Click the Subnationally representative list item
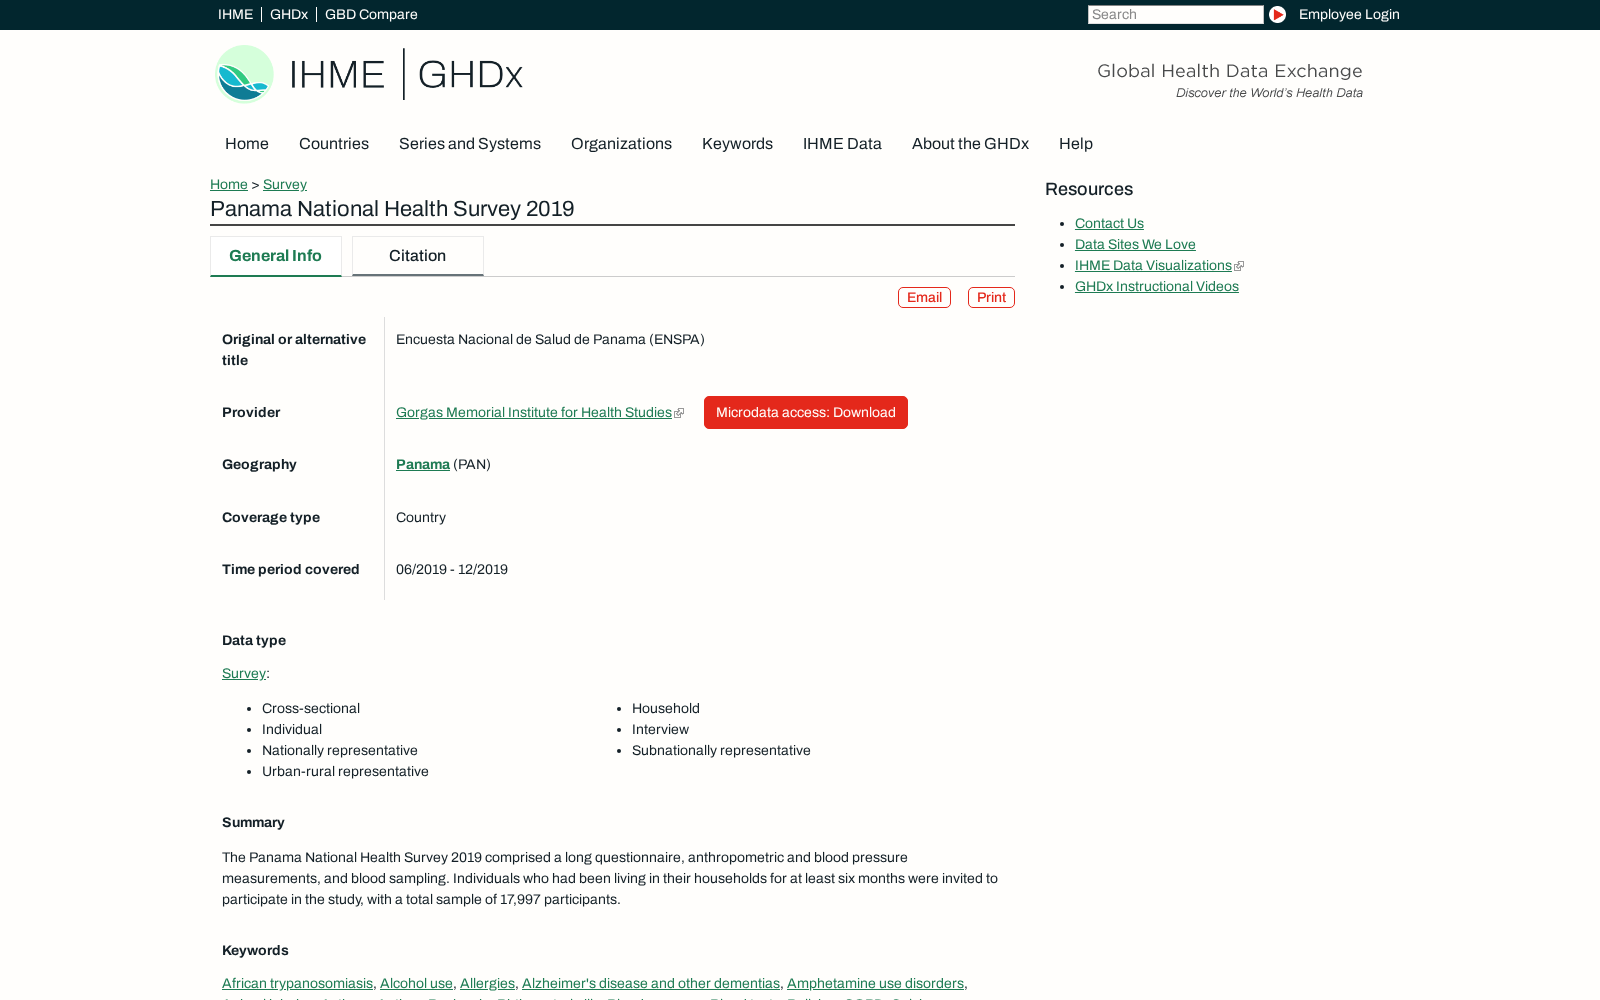This screenshot has height=1000, width=1600. [721, 751]
